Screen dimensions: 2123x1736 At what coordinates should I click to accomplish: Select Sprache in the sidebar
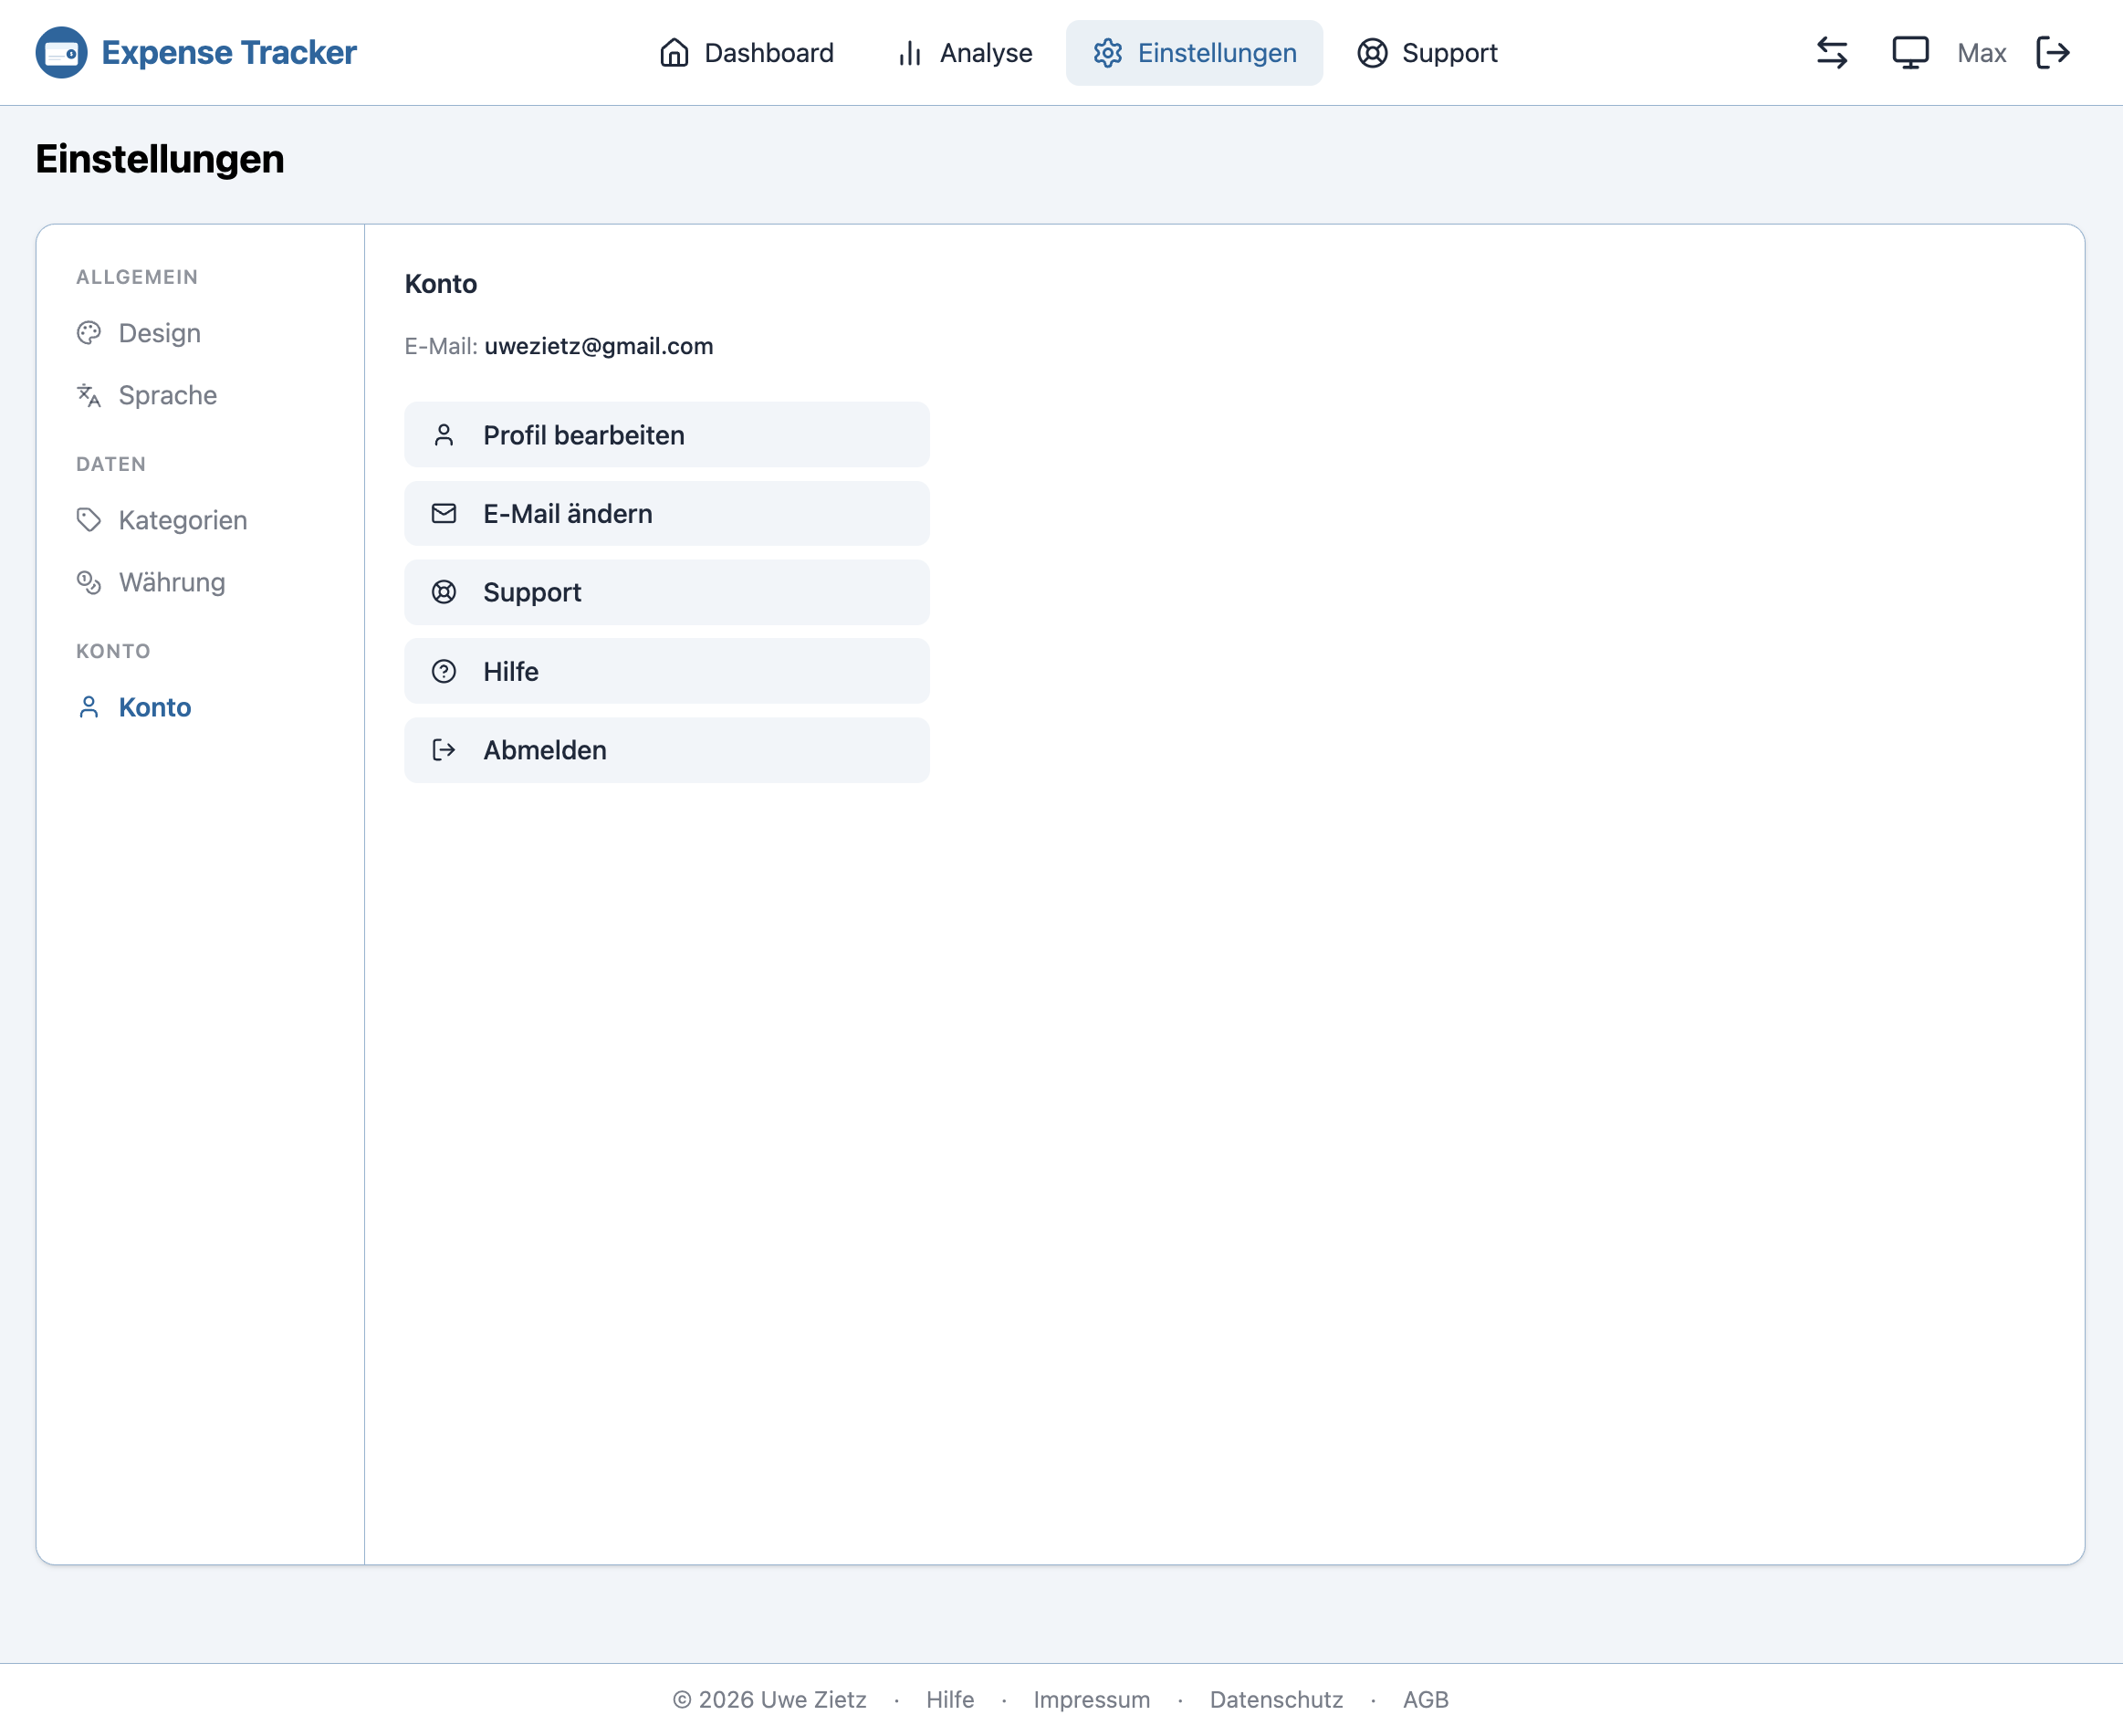(167, 395)
